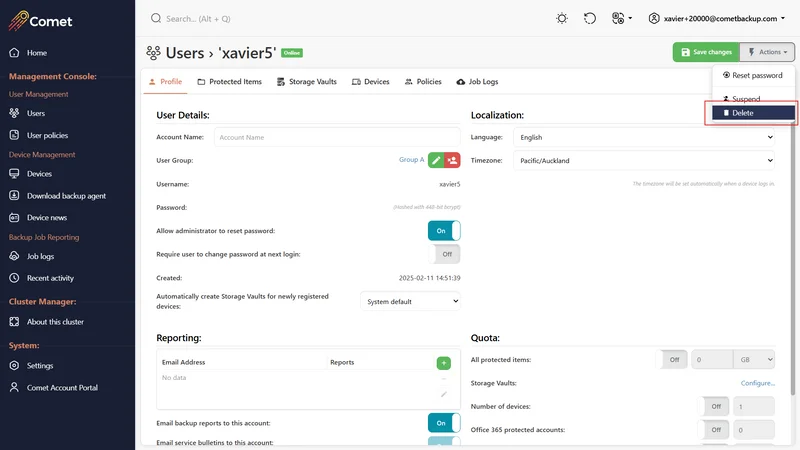Disable Allow administrator to reset password toggle

pos(443,231)
